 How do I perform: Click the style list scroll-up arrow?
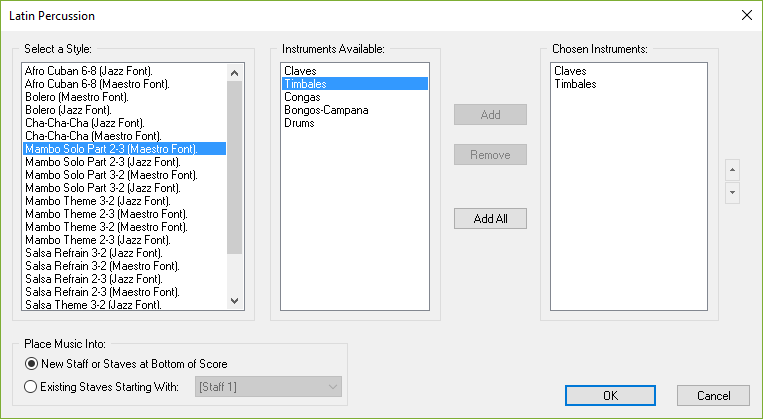coord(235,73)
